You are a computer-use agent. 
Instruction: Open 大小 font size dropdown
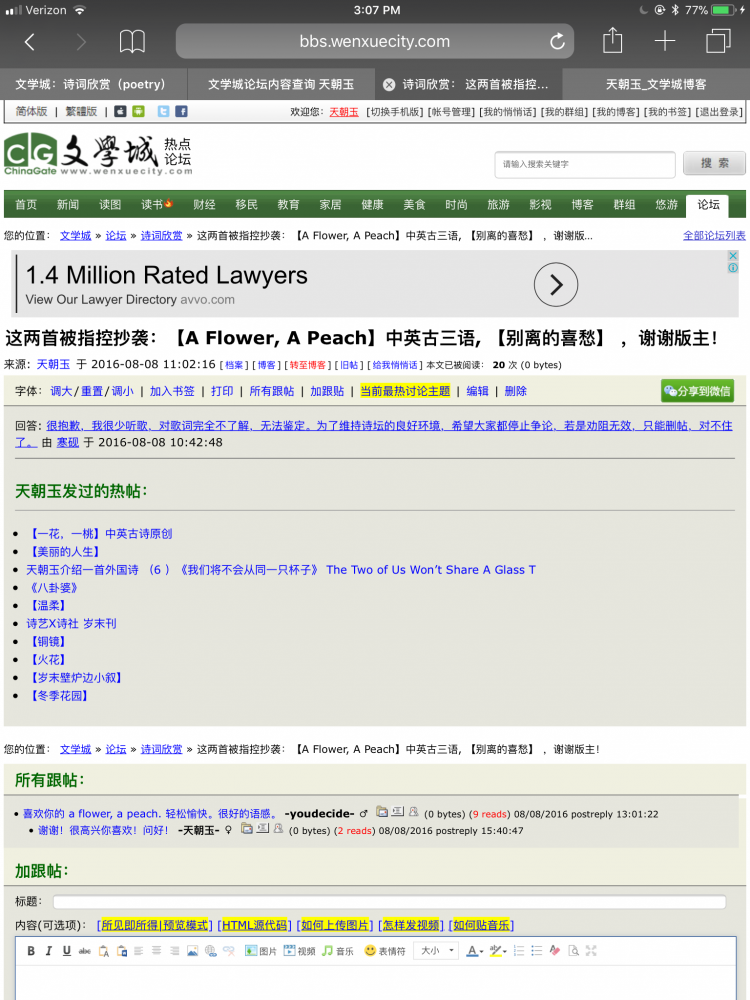point(436,951)
